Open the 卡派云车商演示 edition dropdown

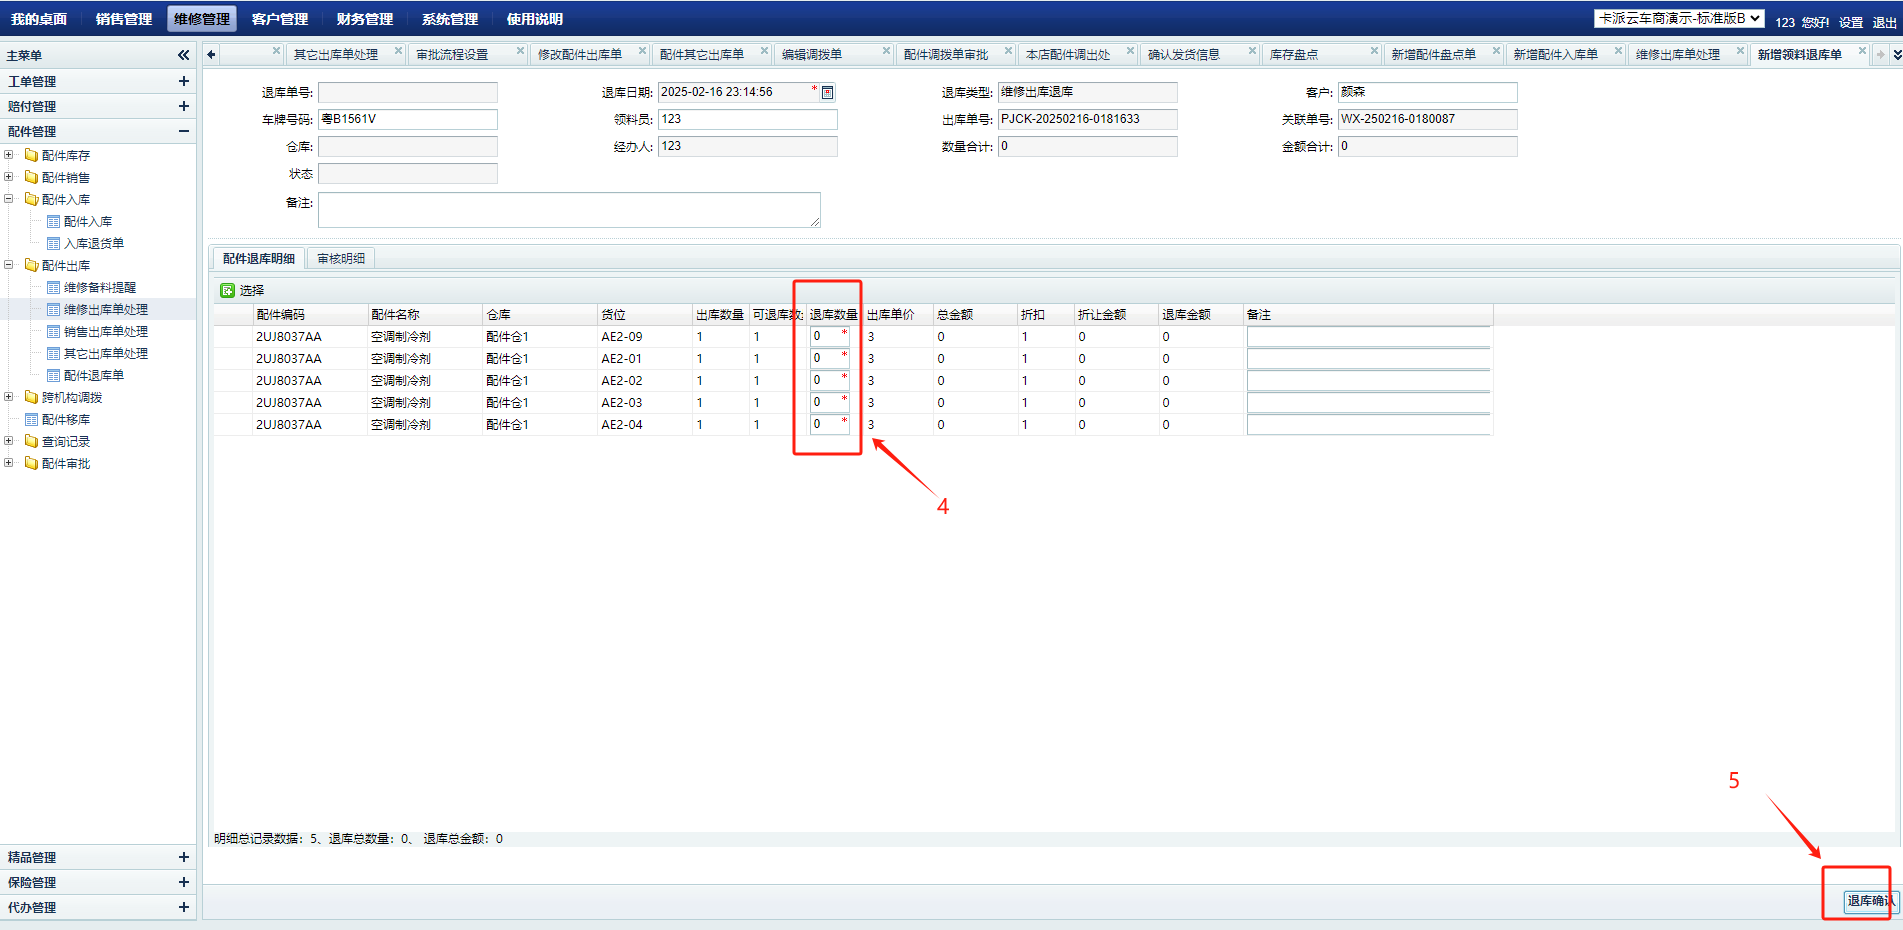[x=1679, y=19]
